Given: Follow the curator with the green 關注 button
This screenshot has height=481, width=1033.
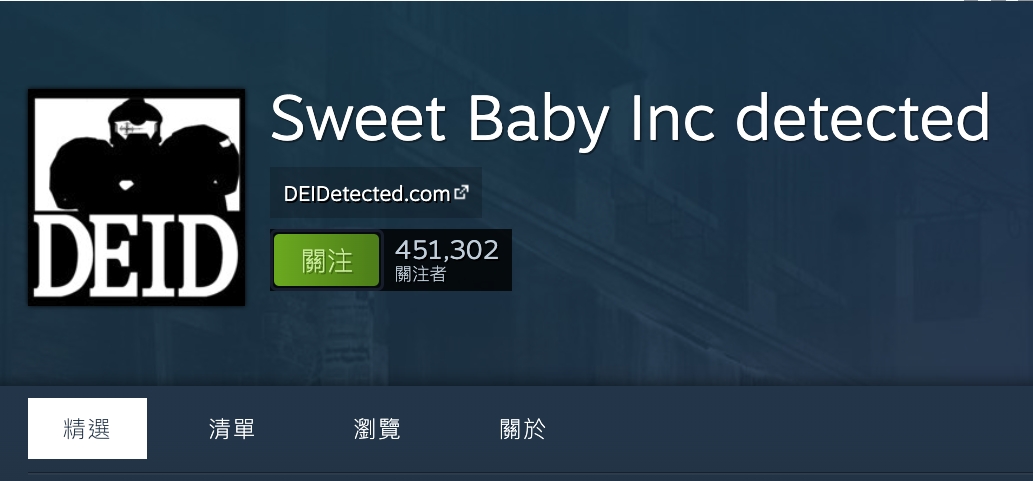Looking at the screenshot, I should click(x=326, y=260).
